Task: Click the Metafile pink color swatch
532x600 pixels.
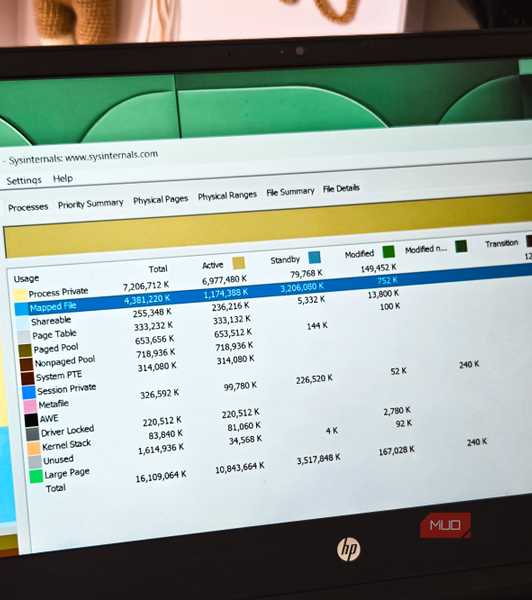Action: click(30, 406)
